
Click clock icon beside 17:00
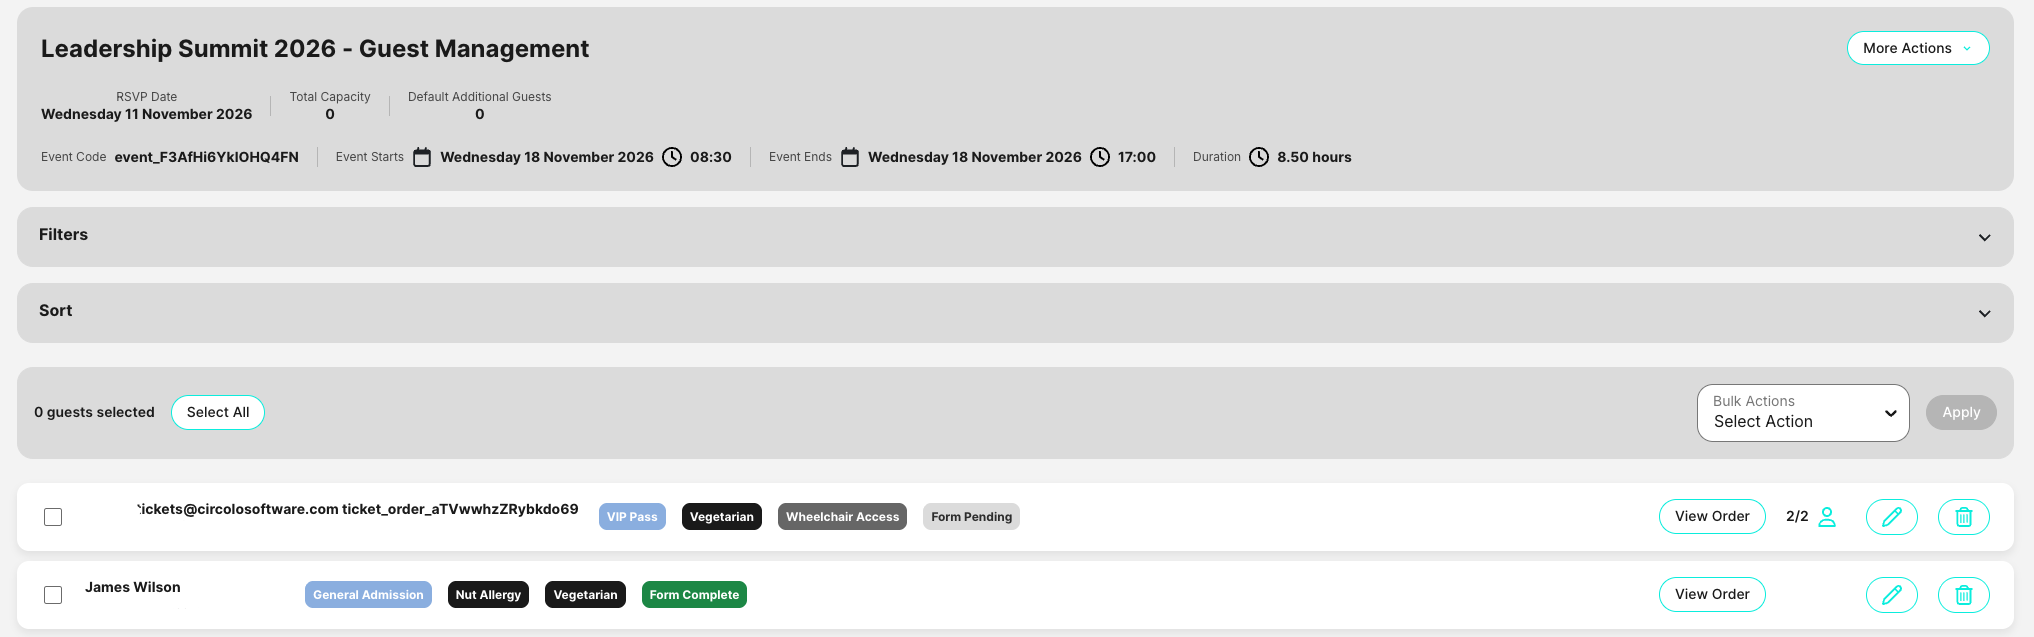[x=1100, y=157]
